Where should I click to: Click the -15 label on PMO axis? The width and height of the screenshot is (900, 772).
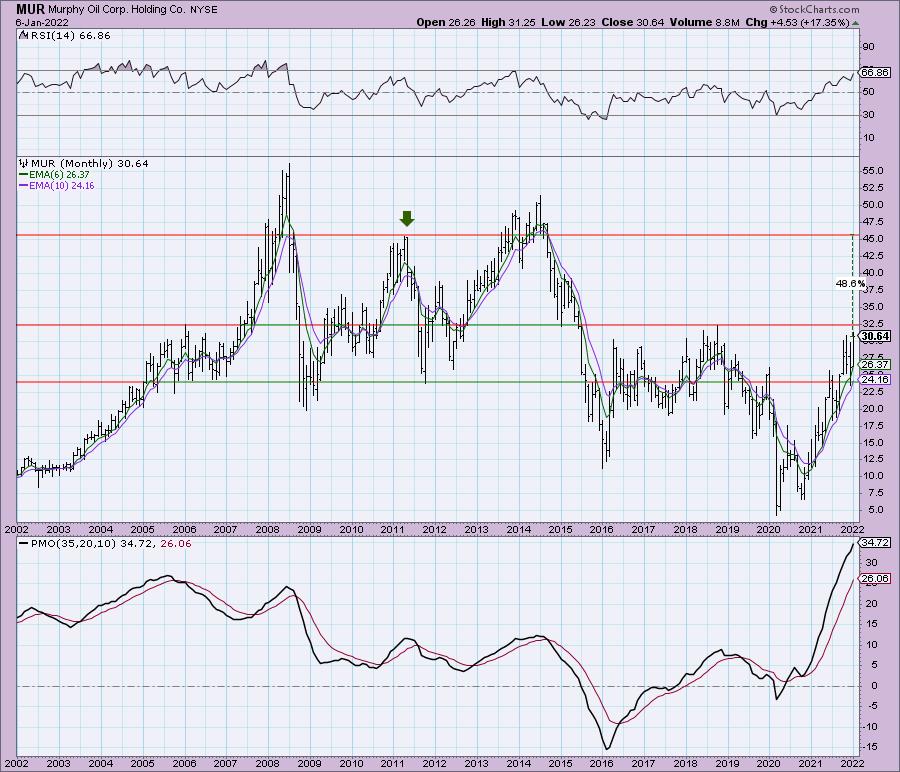[870, 747]
